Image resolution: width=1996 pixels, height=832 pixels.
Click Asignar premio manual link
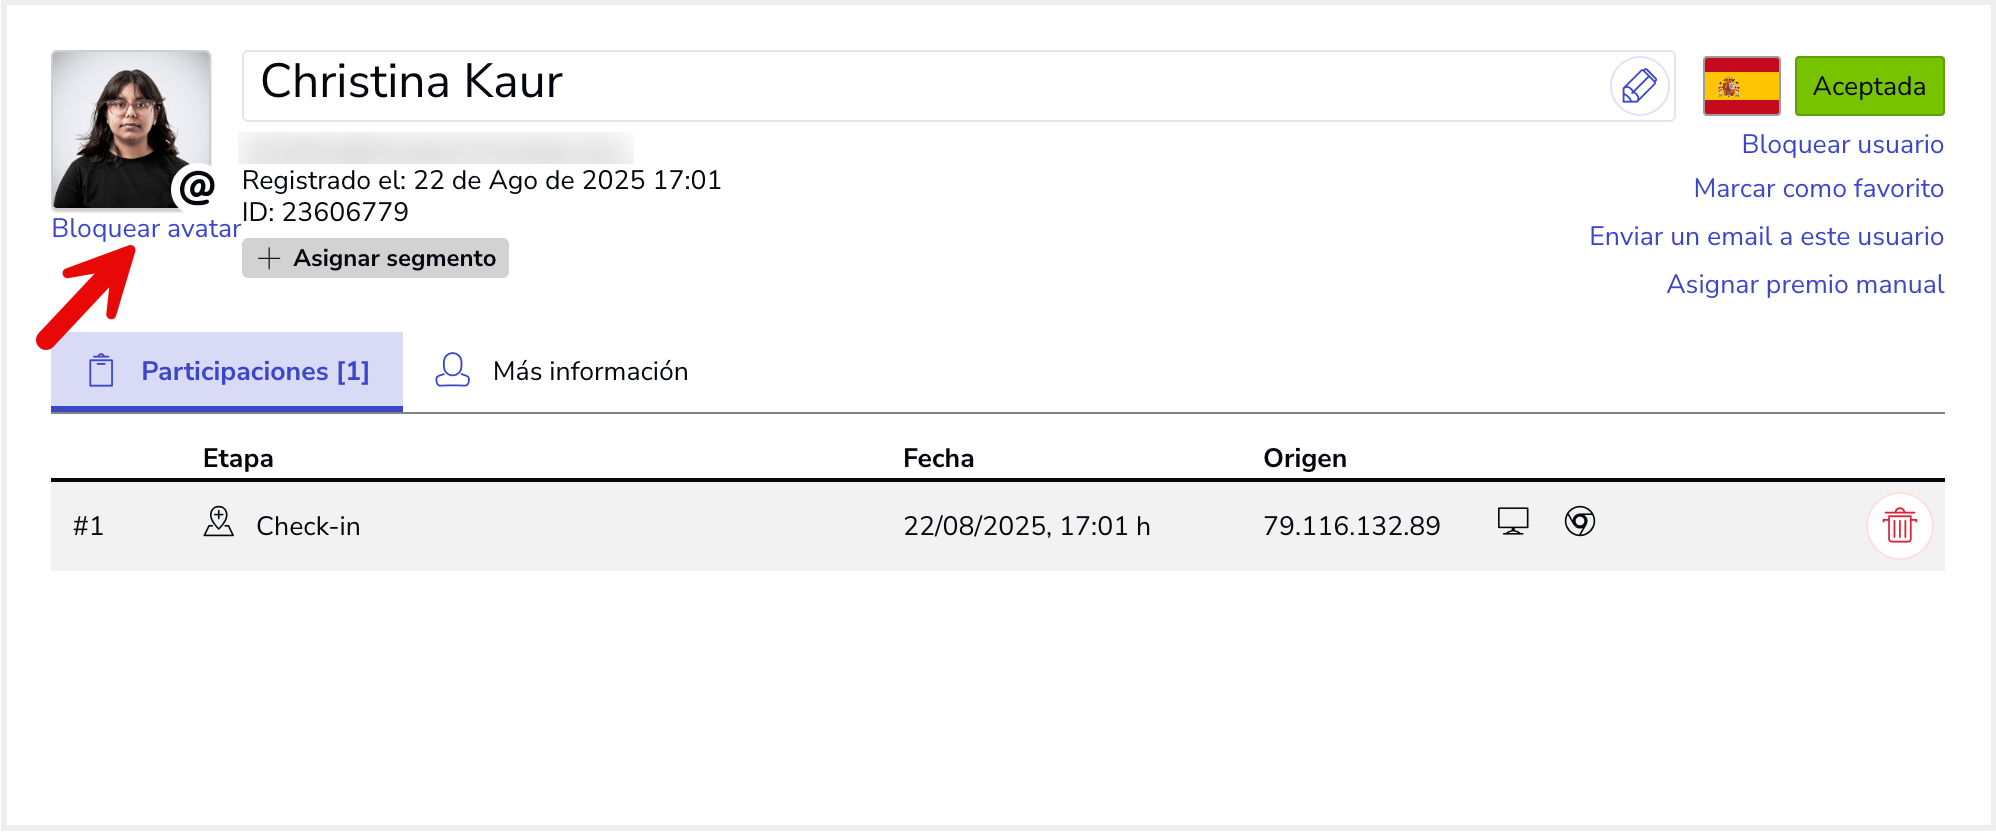pos(1805,284)
